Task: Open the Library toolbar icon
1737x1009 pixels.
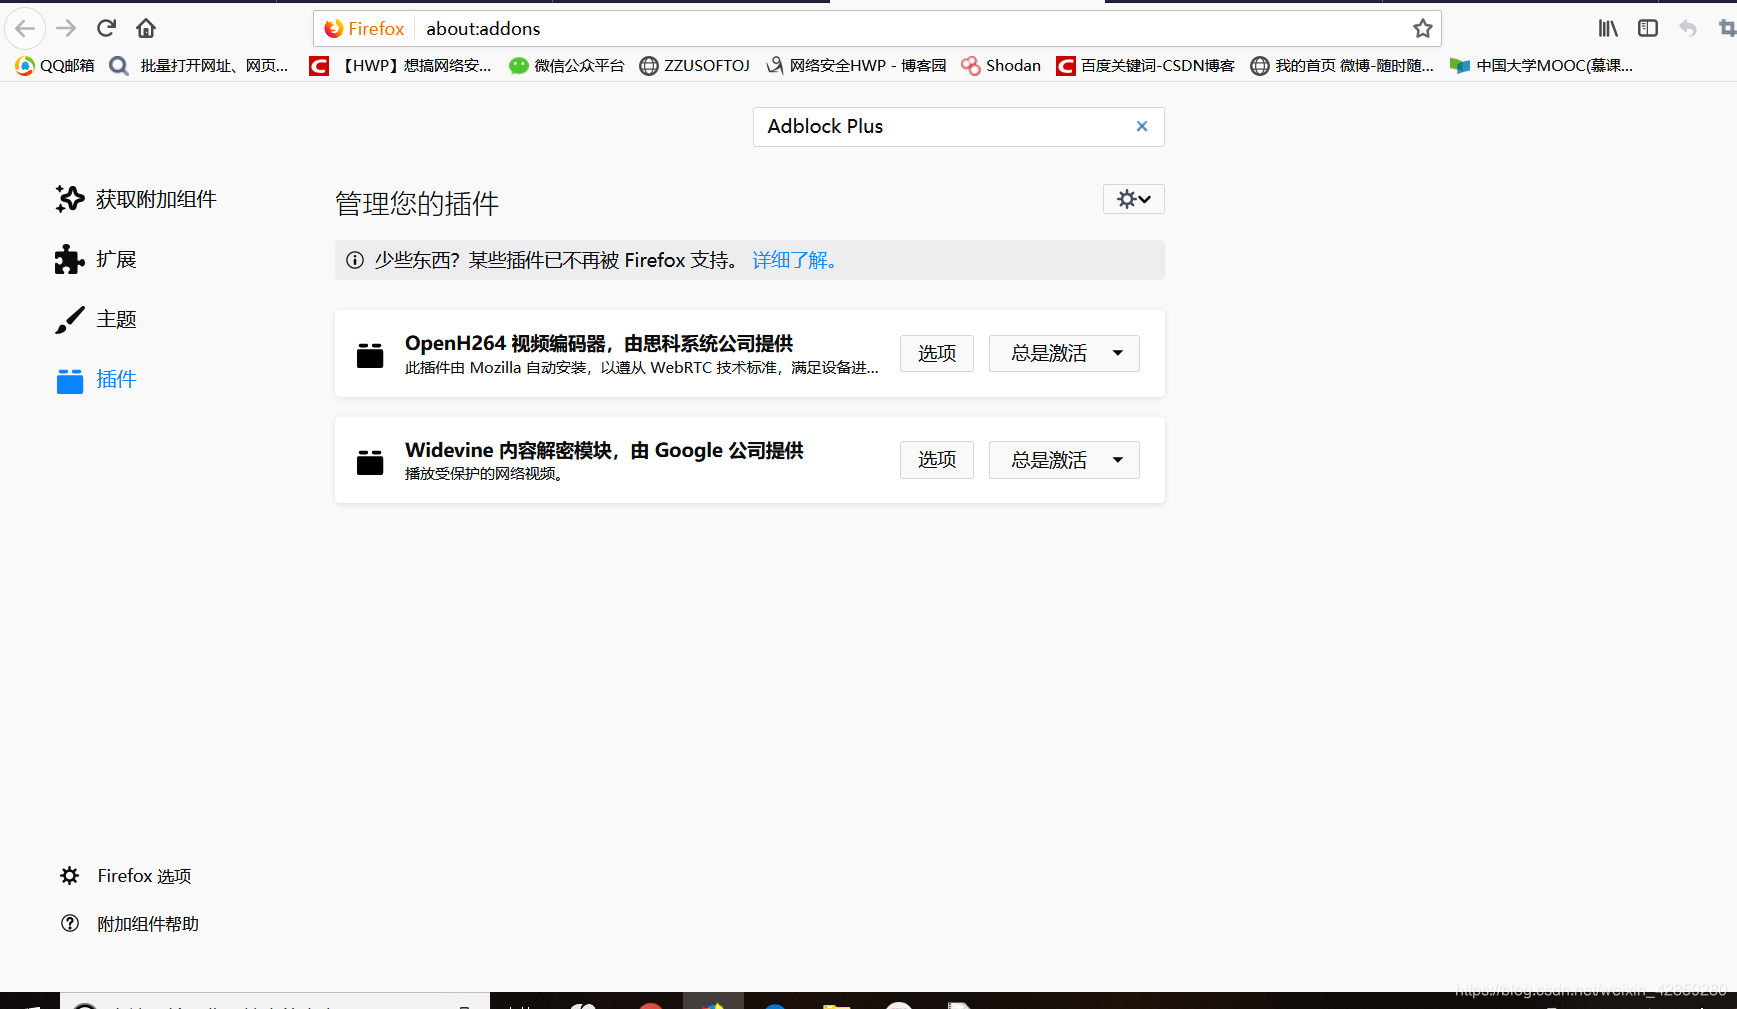Action: coord(1608,28)
